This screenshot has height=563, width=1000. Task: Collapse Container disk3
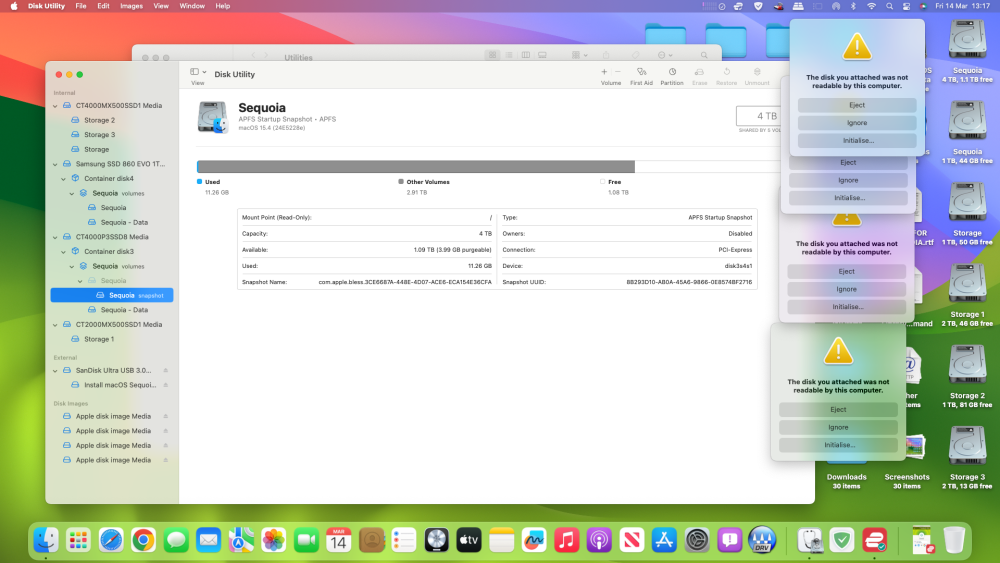point(64,252)
